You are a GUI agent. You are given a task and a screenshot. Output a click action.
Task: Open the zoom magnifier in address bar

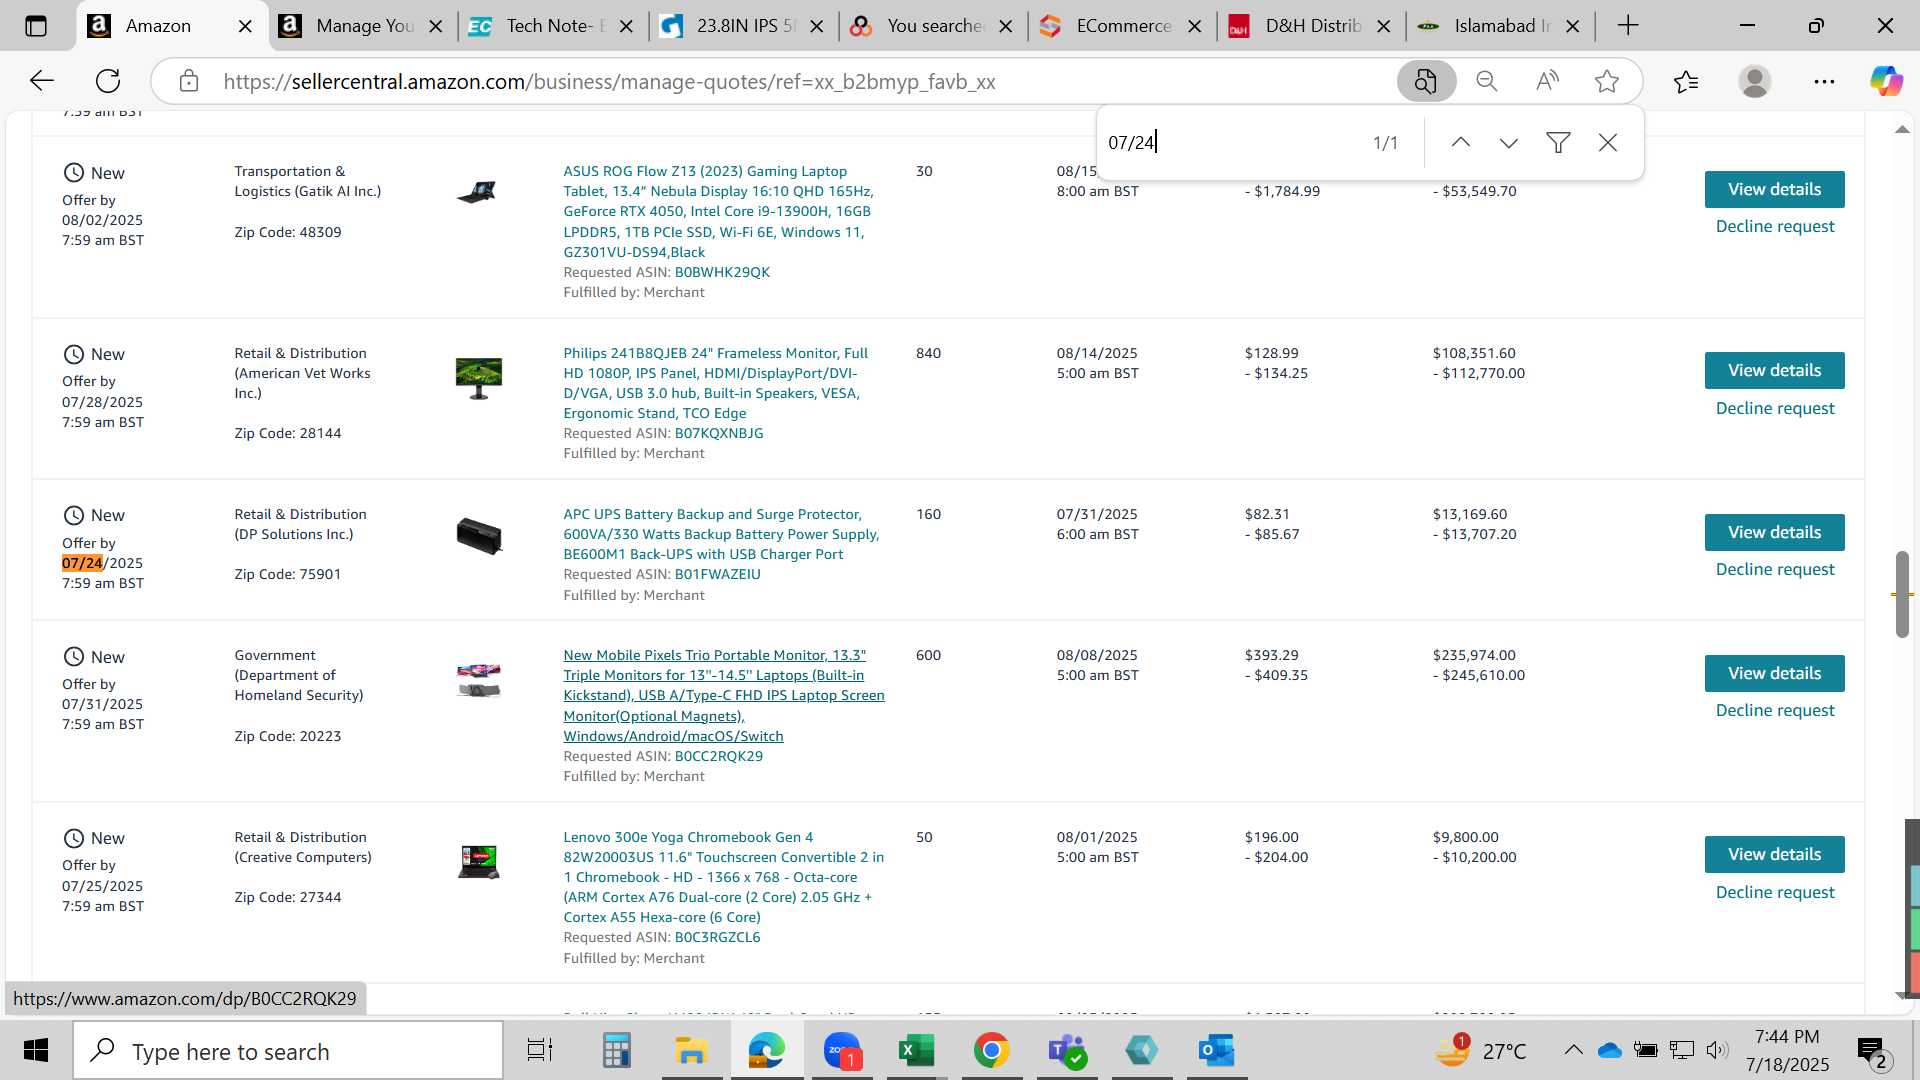click(1487, 81)
